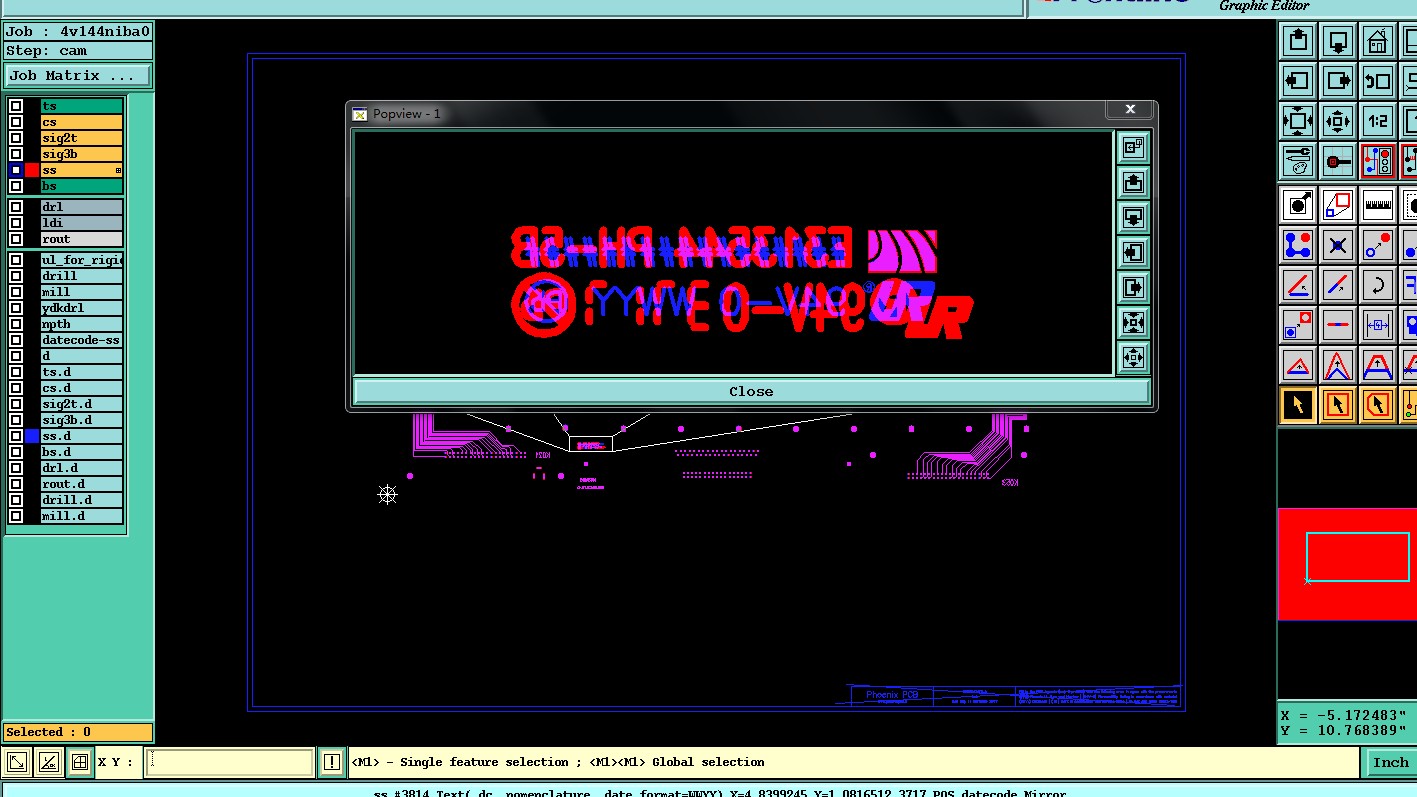Select the blue cross delete point icon
The image size is (1417, 797).
click(1338, 245)
